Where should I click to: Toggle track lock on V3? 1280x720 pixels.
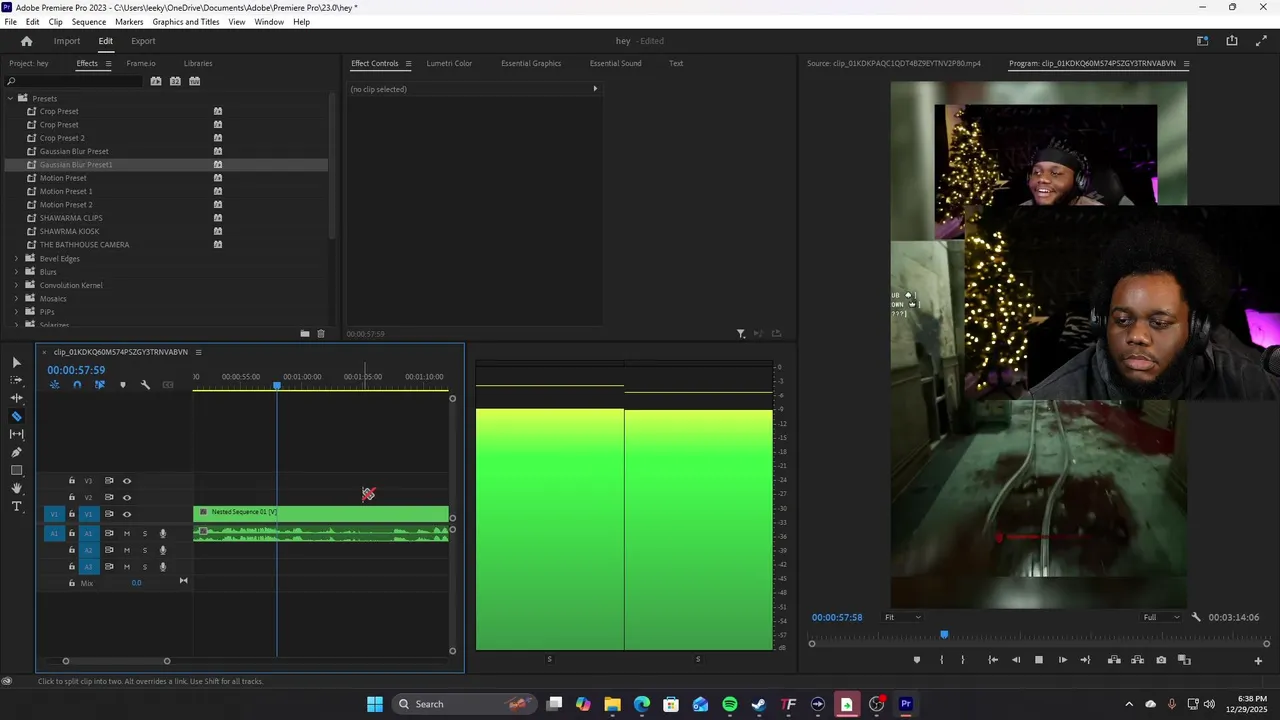click(71, 481)
